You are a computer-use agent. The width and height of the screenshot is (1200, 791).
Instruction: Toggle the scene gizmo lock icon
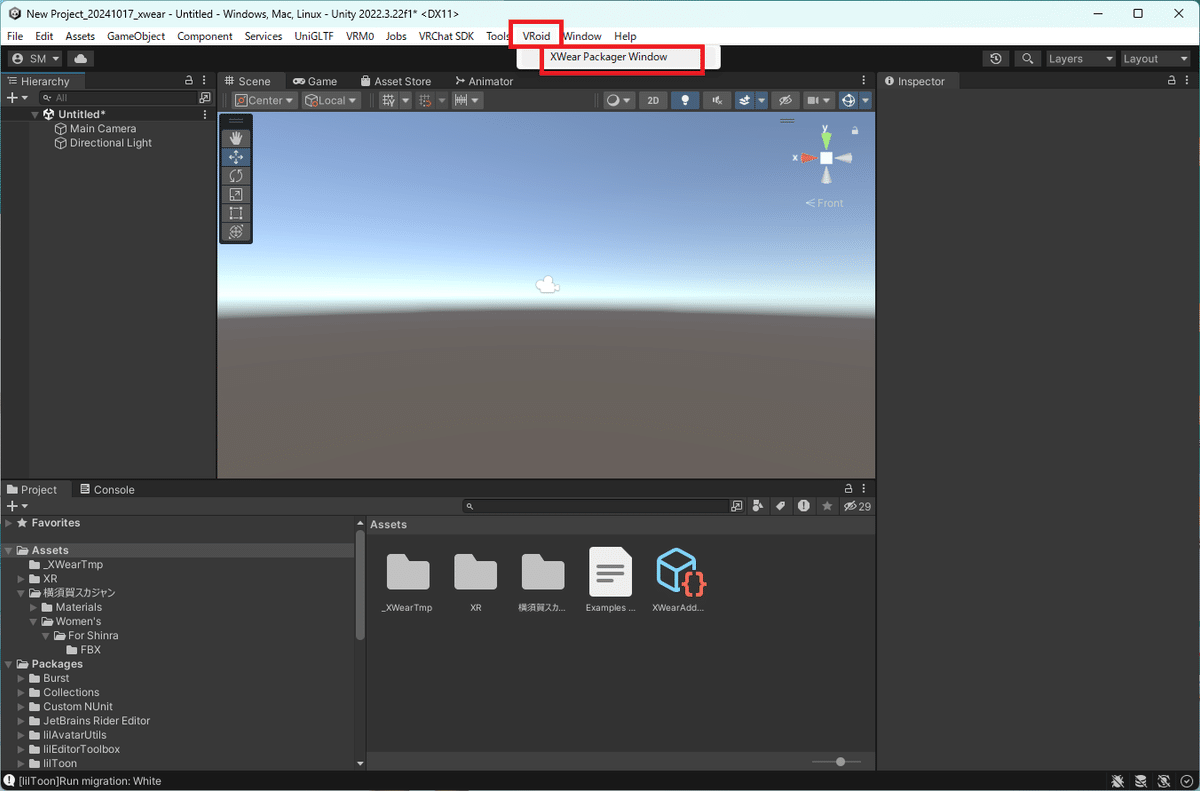855,131
